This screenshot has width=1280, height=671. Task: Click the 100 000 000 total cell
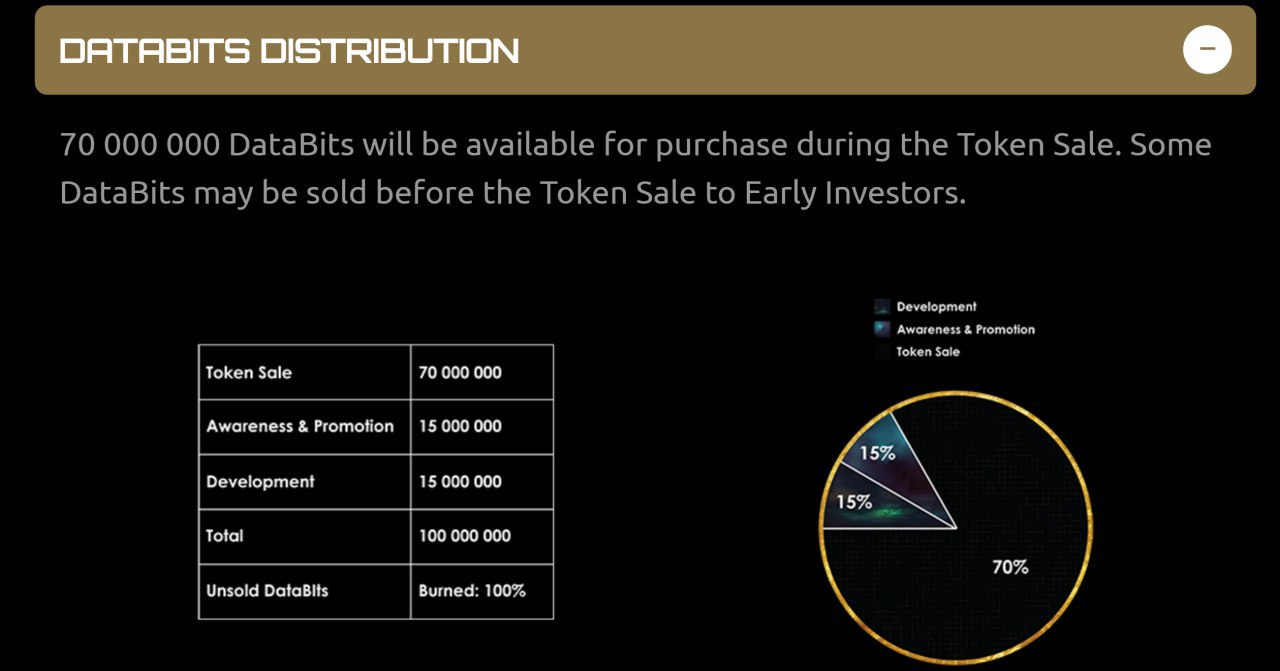coord(482,536)
